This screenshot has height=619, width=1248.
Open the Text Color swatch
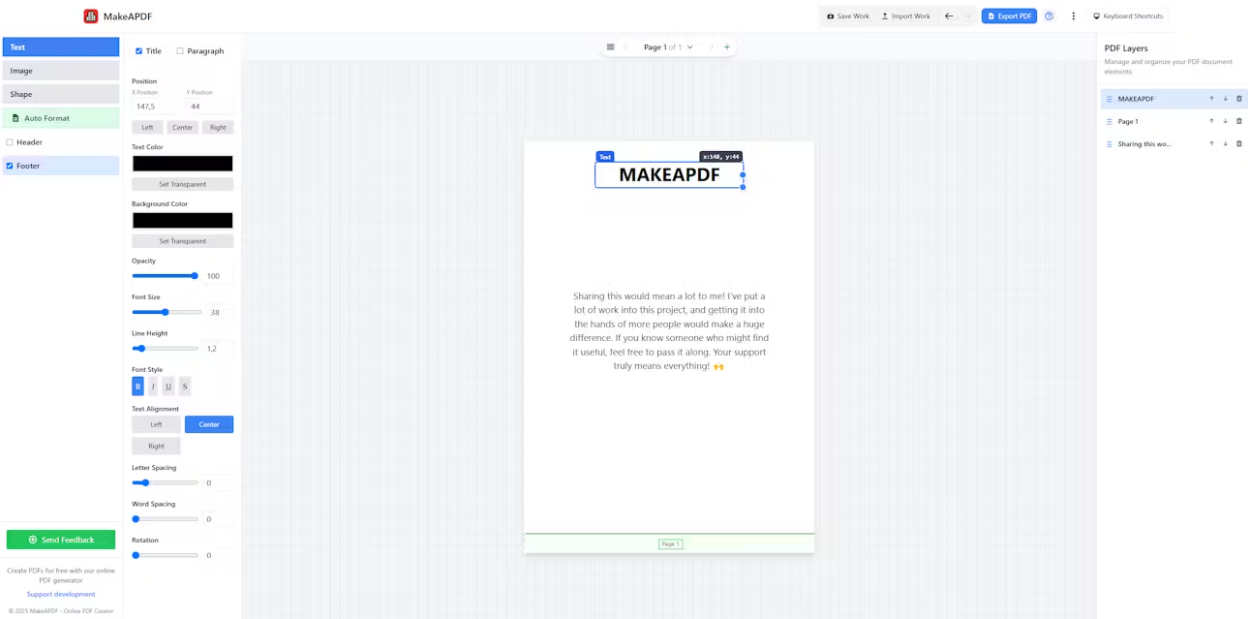pos(182,163)
